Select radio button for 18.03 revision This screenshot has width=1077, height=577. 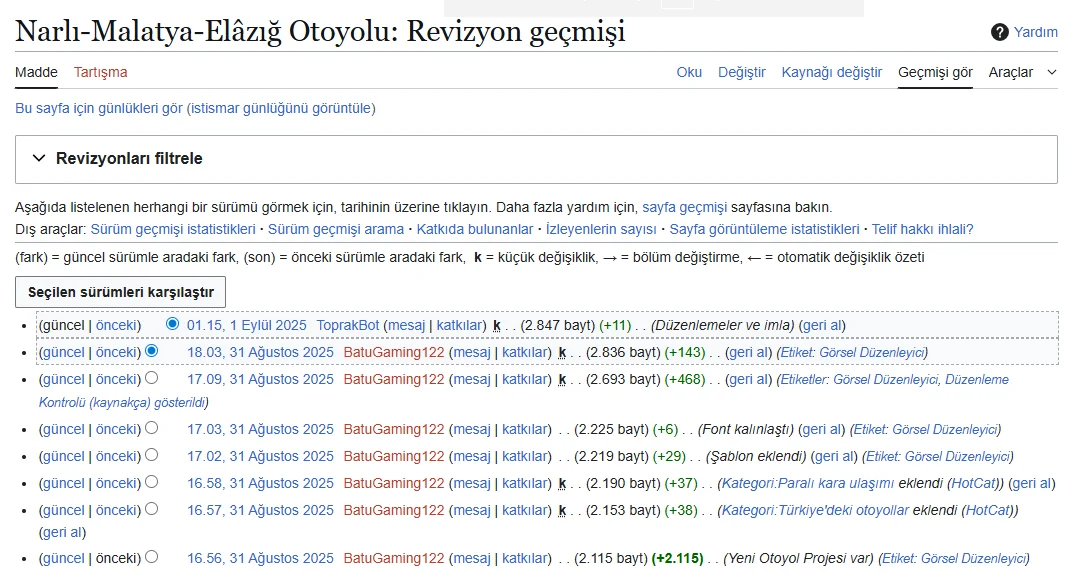point(152,352)
